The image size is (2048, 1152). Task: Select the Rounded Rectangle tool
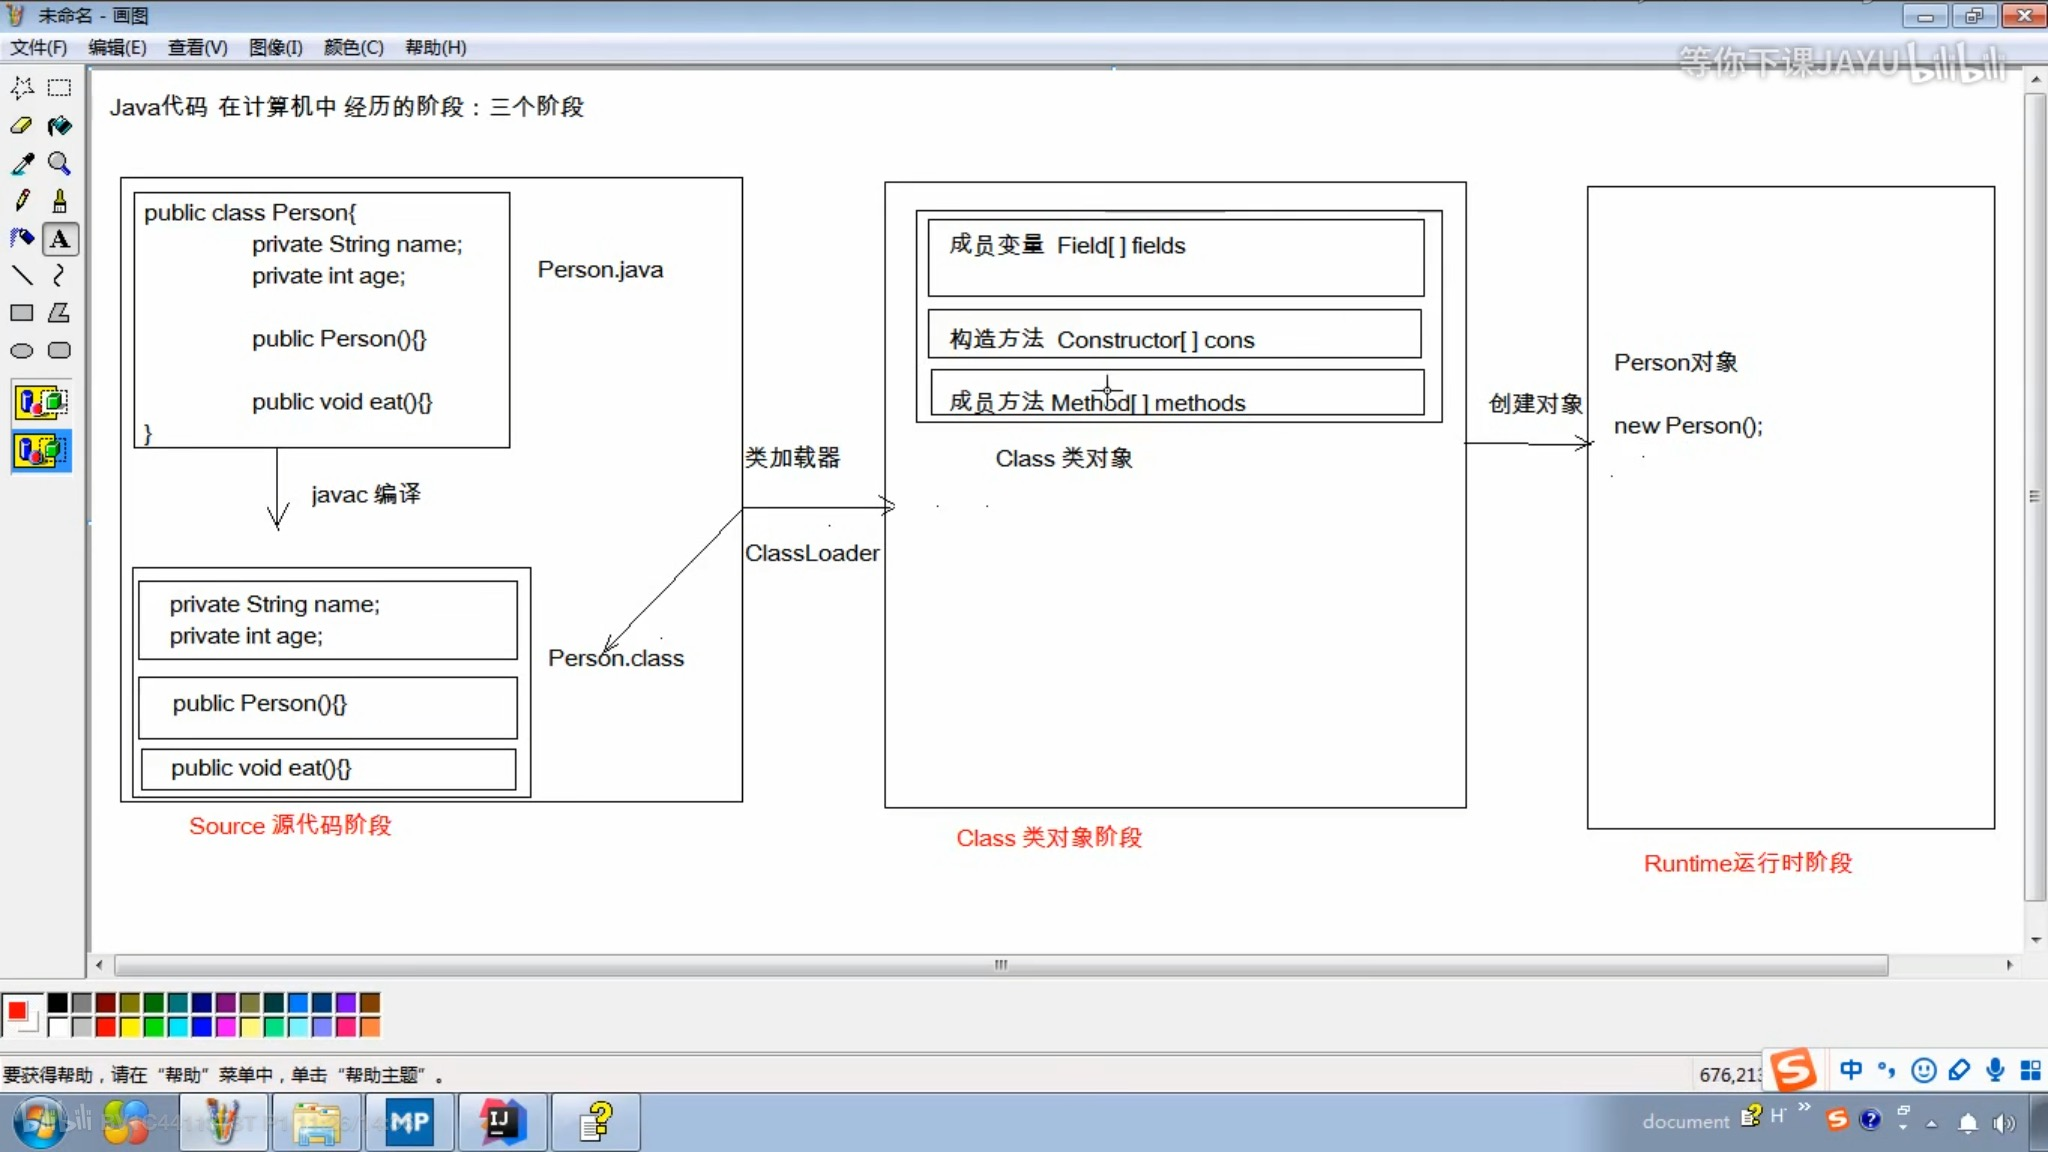pyautogui.click(x=60, y=351)
